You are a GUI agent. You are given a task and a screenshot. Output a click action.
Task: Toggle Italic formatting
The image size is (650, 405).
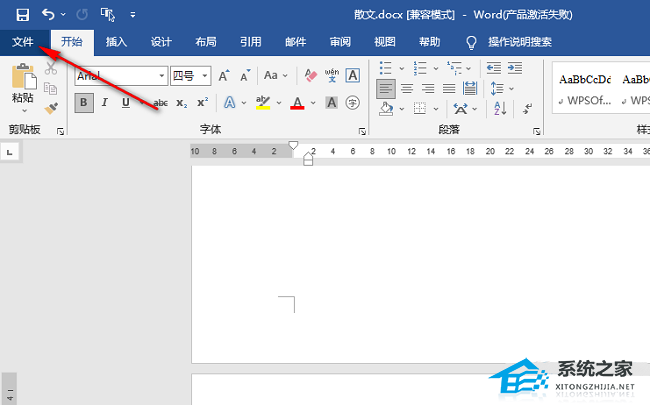[105, 102]
